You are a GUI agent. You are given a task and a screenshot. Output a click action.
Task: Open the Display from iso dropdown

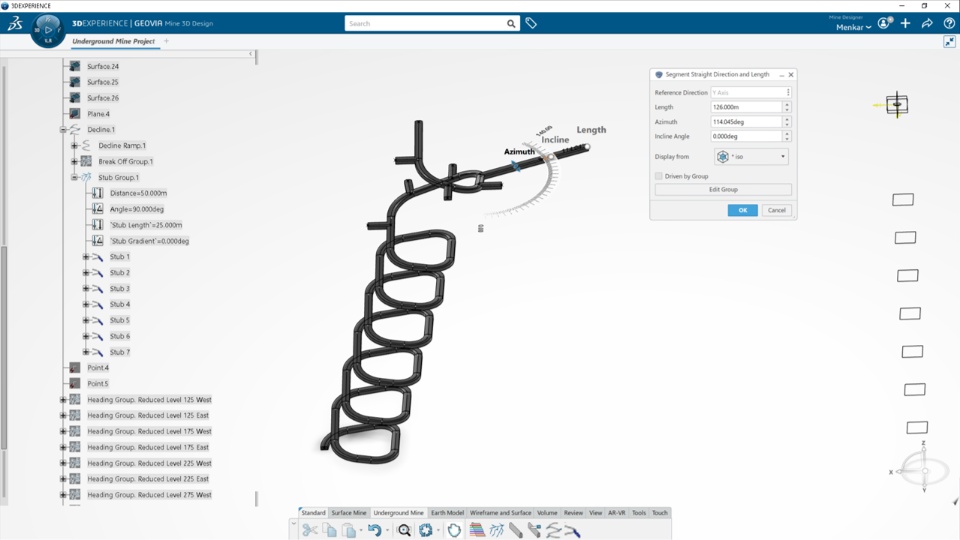[751, 157]
